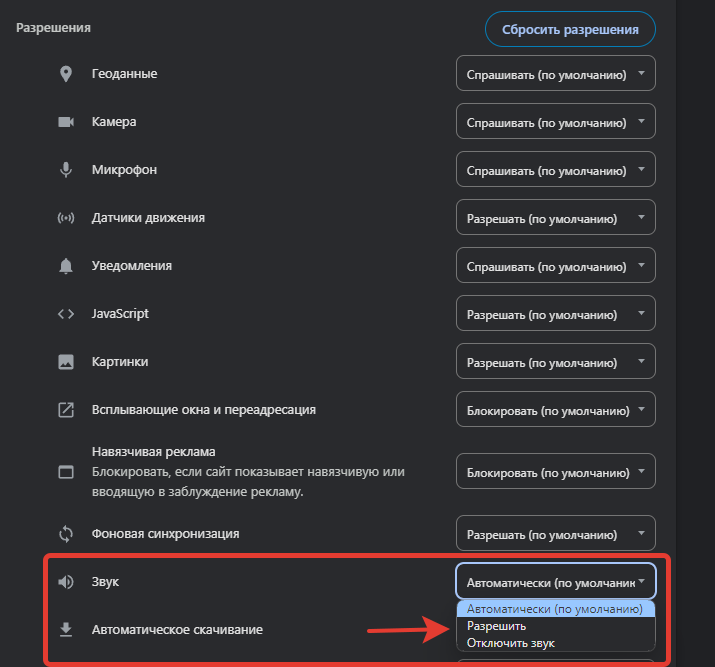715x667 pixels.
Task: Click the notifications bell icon
Action: coord(66,266)
